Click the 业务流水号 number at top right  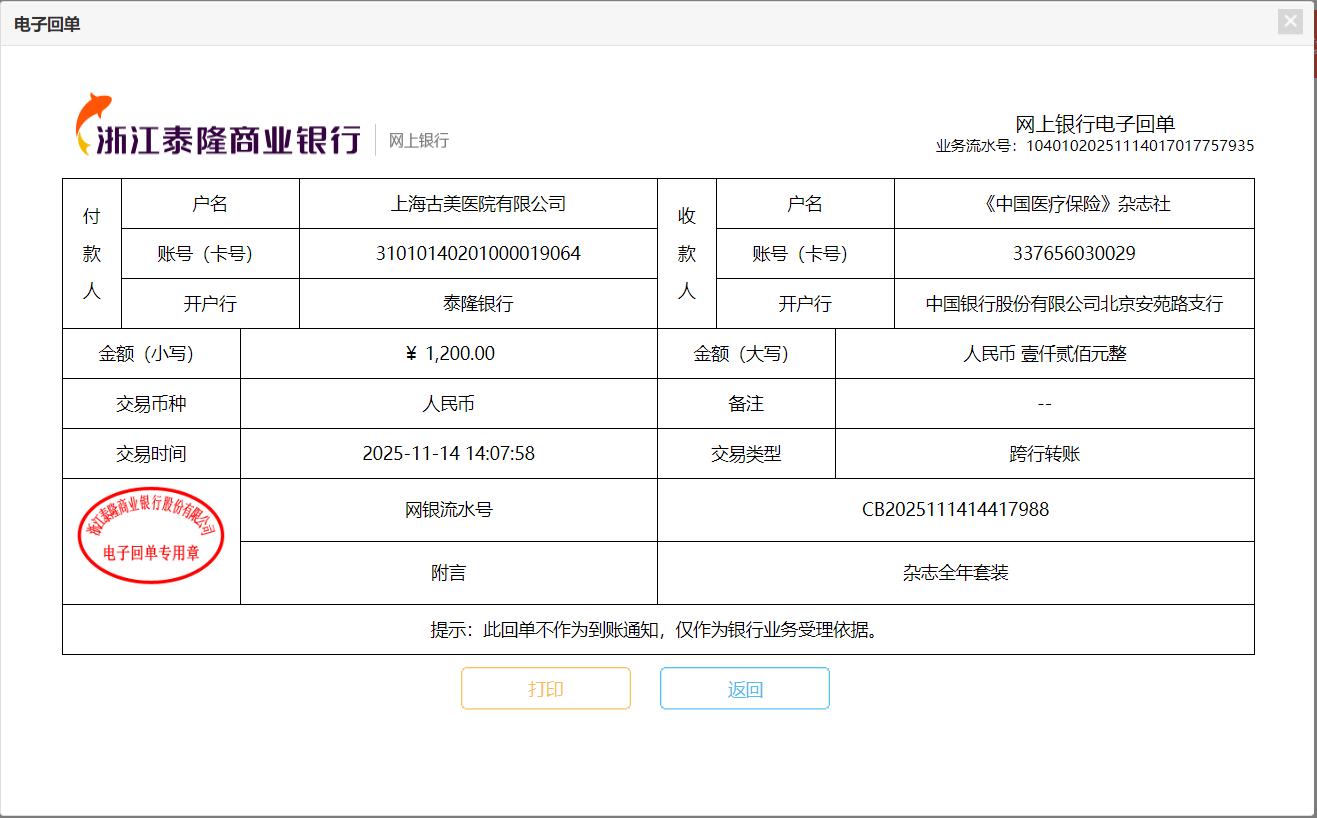[1140, 146]
